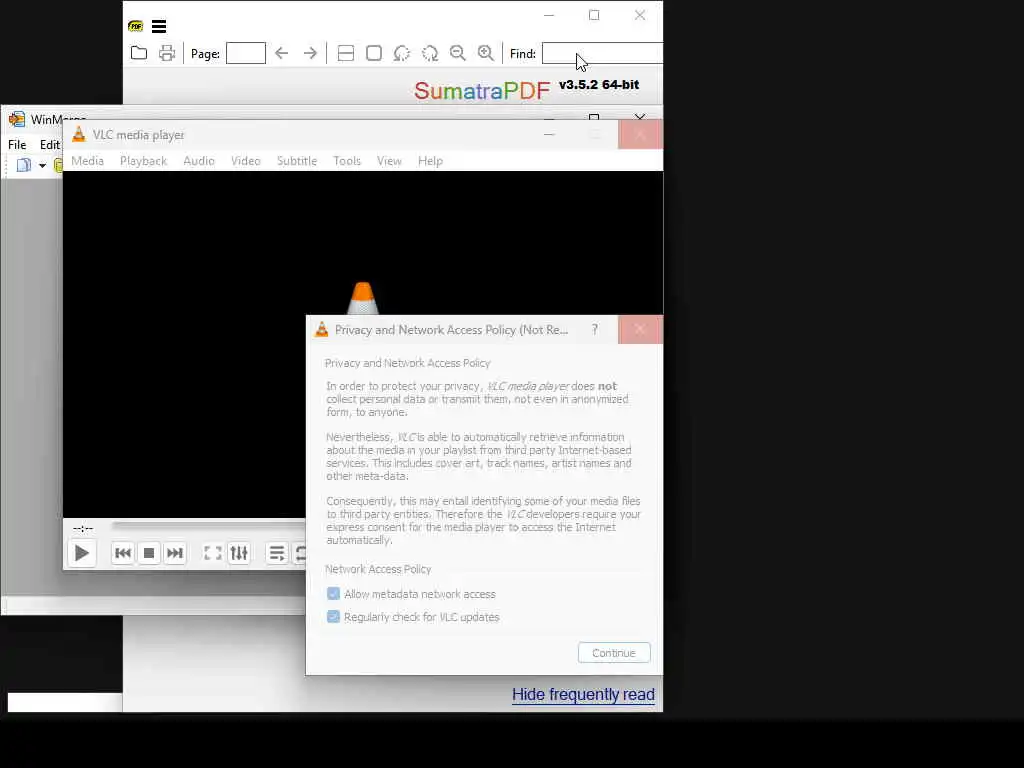Click the VLC seek progress bar
Screen dimensions: 1024x768
(208, 525)
